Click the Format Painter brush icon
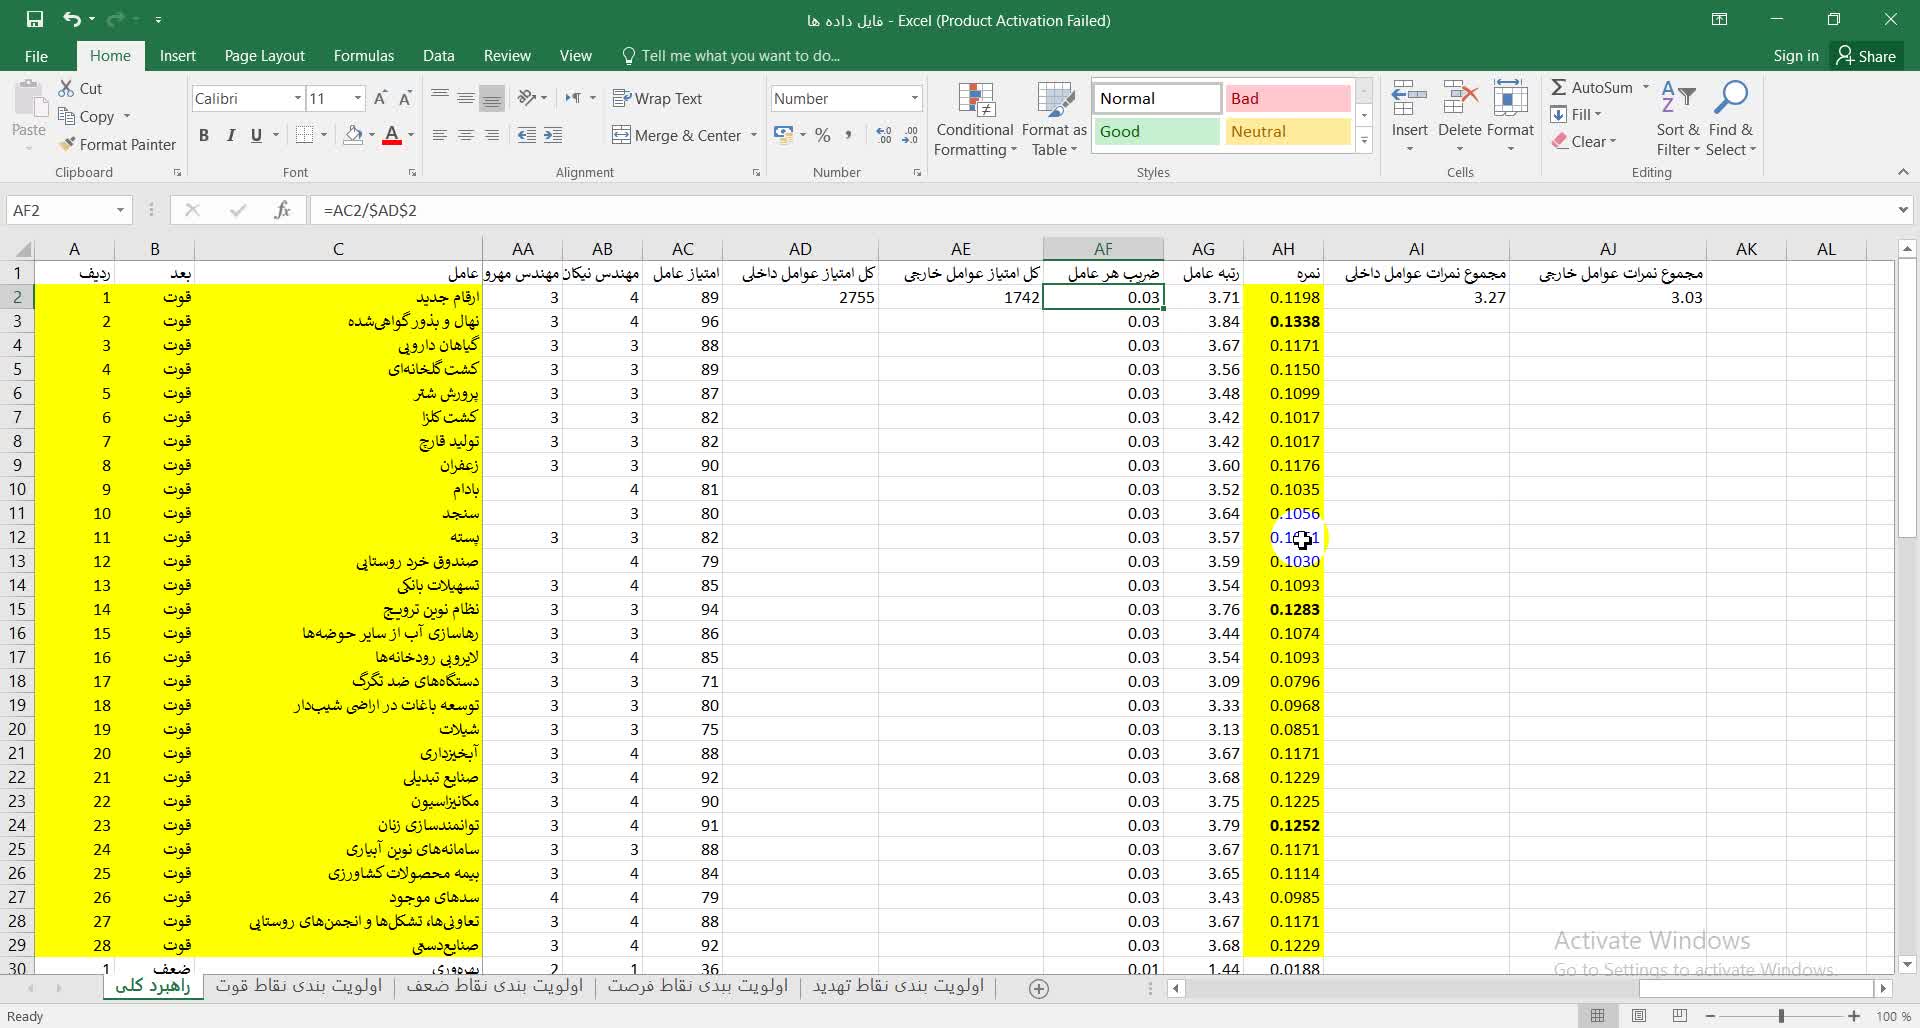Screen dimensions: 1920x1028 (67, 145)
